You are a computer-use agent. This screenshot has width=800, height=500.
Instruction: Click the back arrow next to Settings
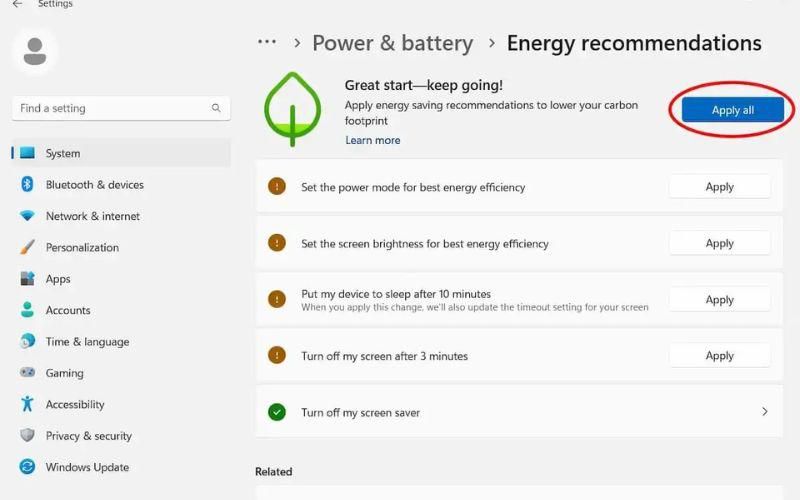coord(17,4)
